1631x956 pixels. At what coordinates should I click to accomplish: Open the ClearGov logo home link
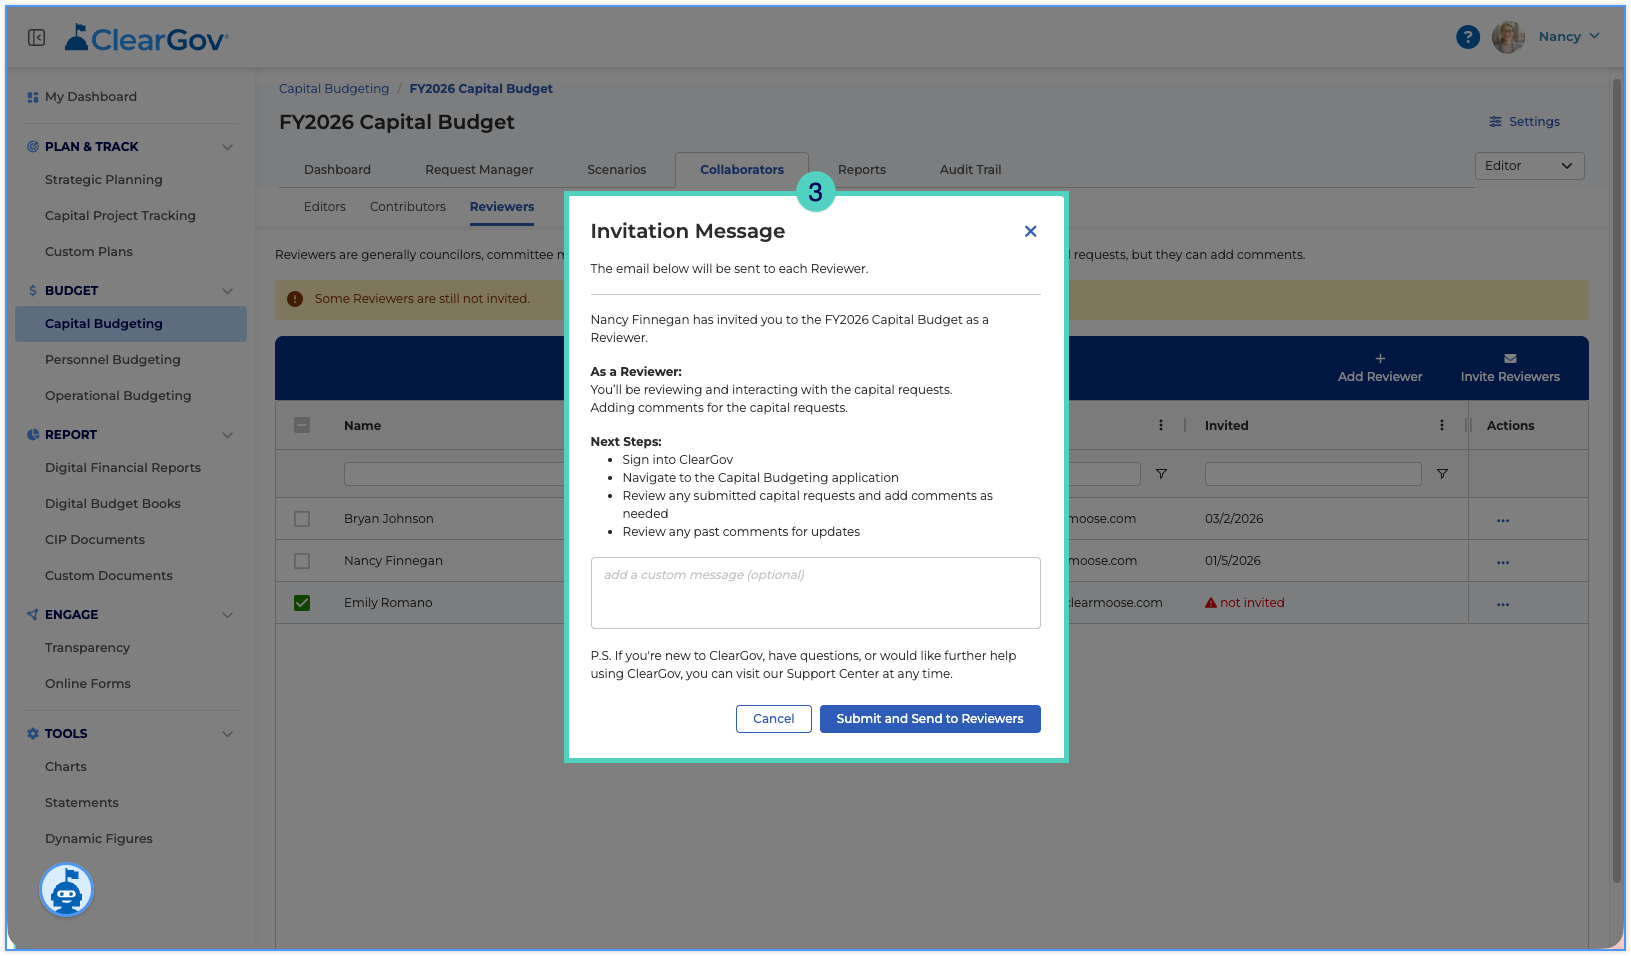147,38
